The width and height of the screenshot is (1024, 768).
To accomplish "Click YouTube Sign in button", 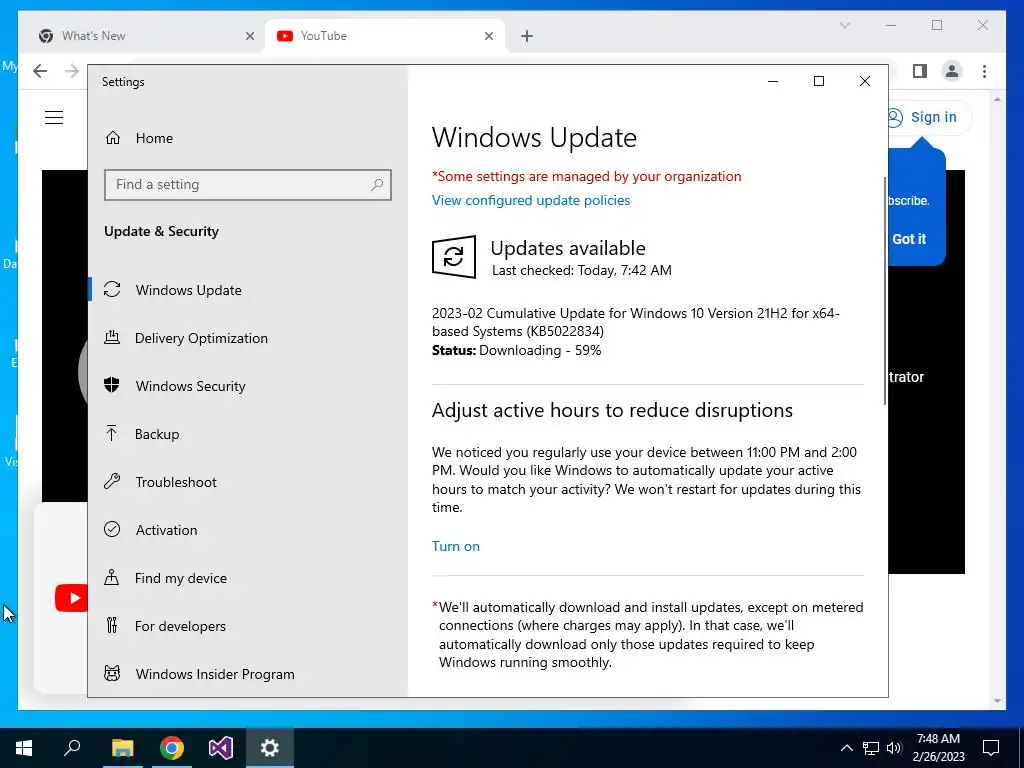I will click(929, 118).
